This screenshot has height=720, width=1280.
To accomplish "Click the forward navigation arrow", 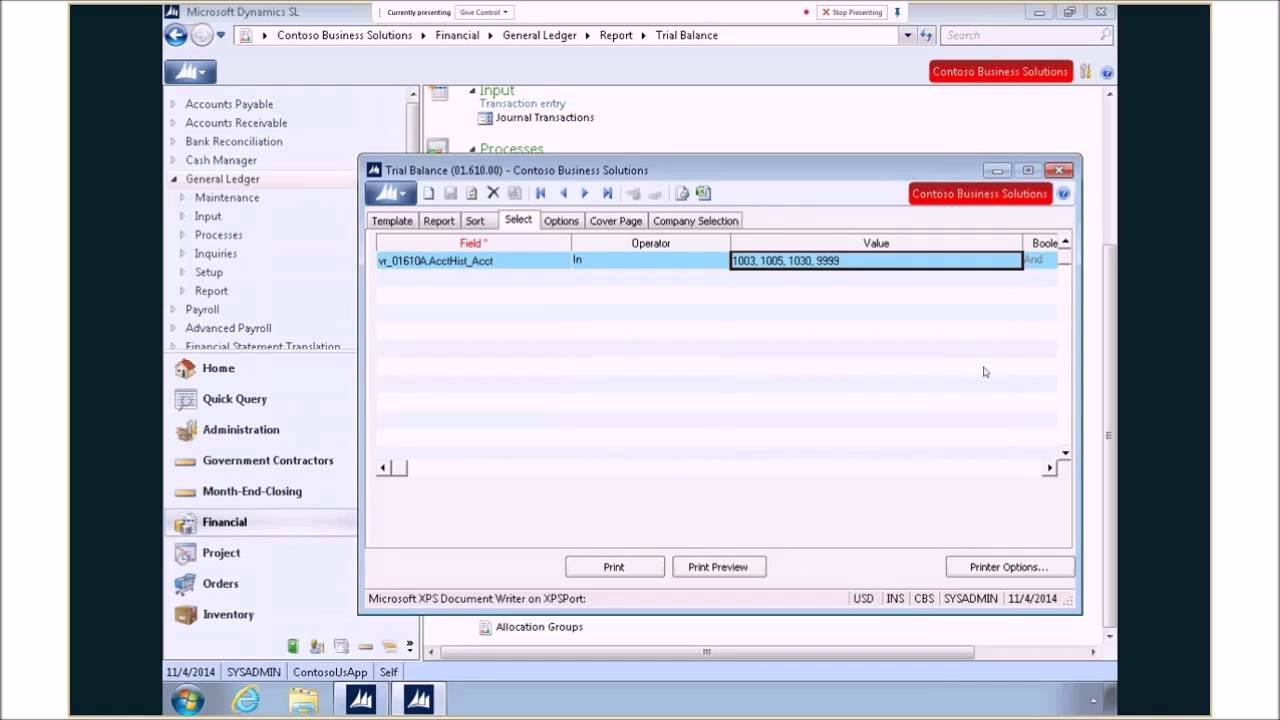I will point(201,35).
